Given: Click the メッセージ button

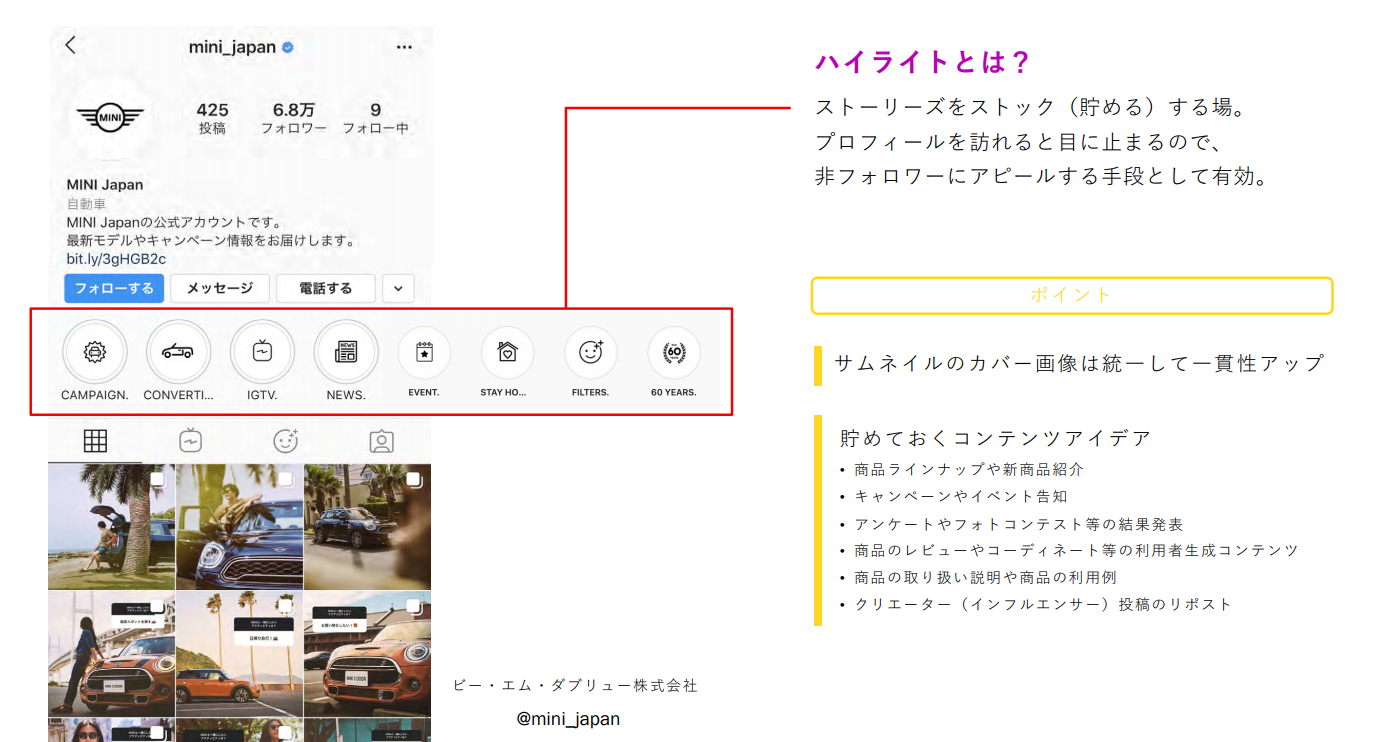Looking at the screenshot, I should click(x=219, y=288).
